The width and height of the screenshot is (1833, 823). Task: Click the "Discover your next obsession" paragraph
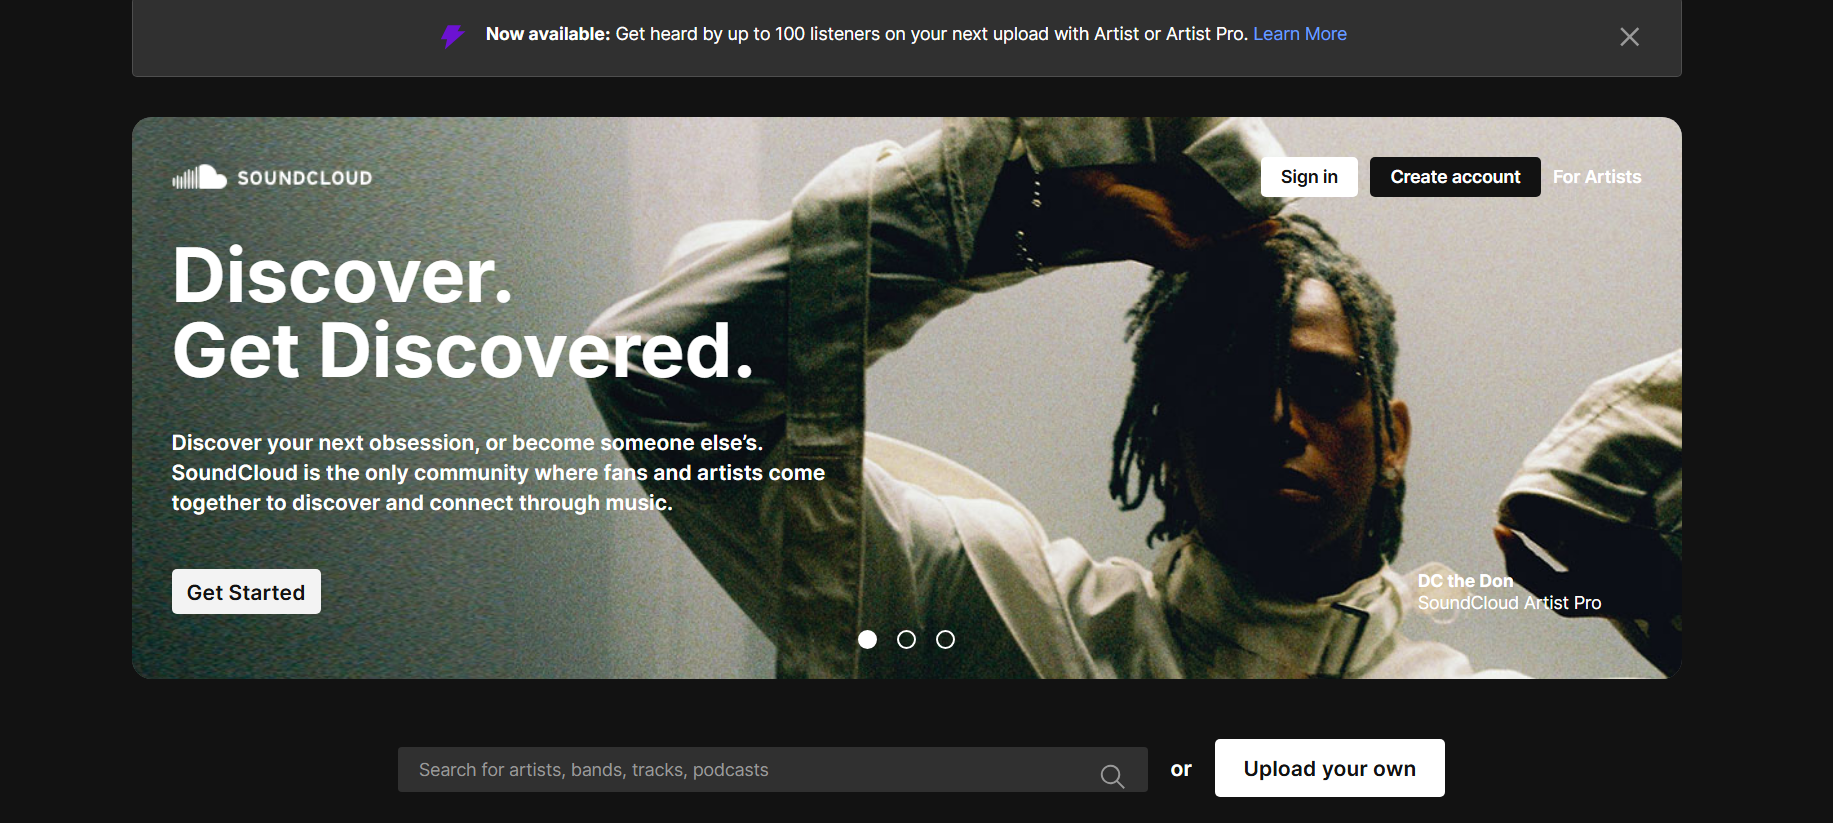coord(498,473)
